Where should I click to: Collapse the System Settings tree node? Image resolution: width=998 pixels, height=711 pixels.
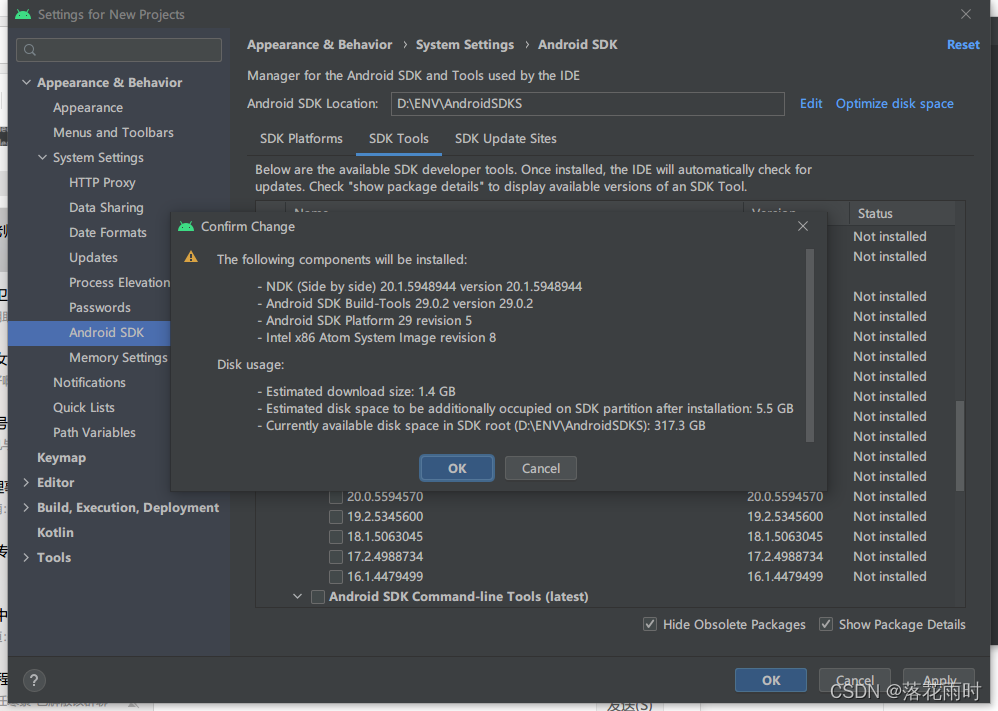coord(42,157)
